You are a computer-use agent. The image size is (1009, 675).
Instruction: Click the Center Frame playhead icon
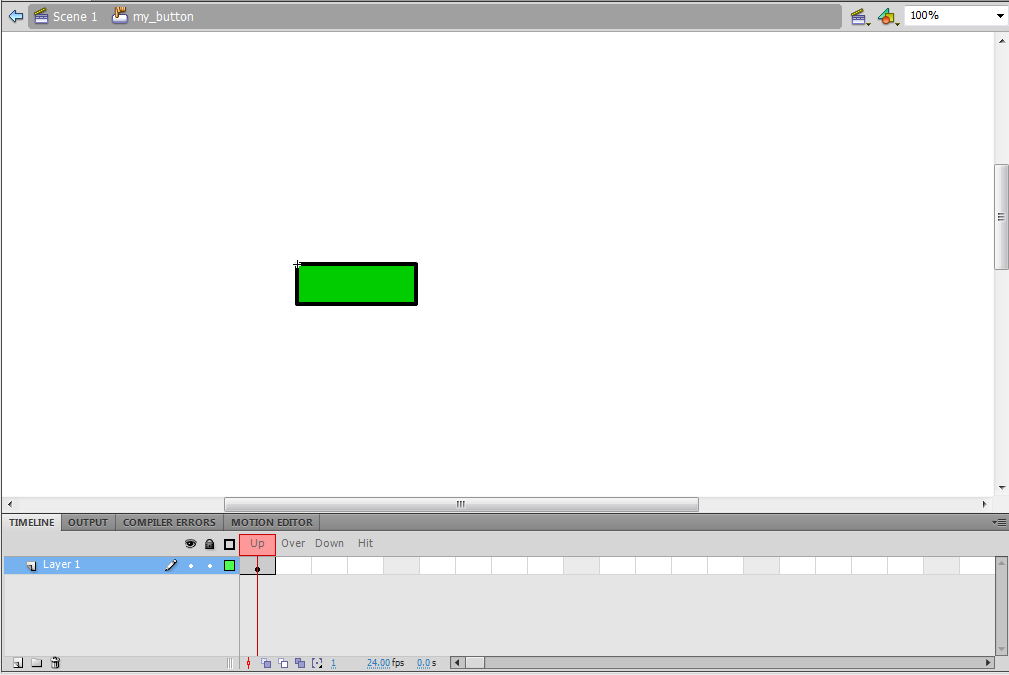(248, 663)
